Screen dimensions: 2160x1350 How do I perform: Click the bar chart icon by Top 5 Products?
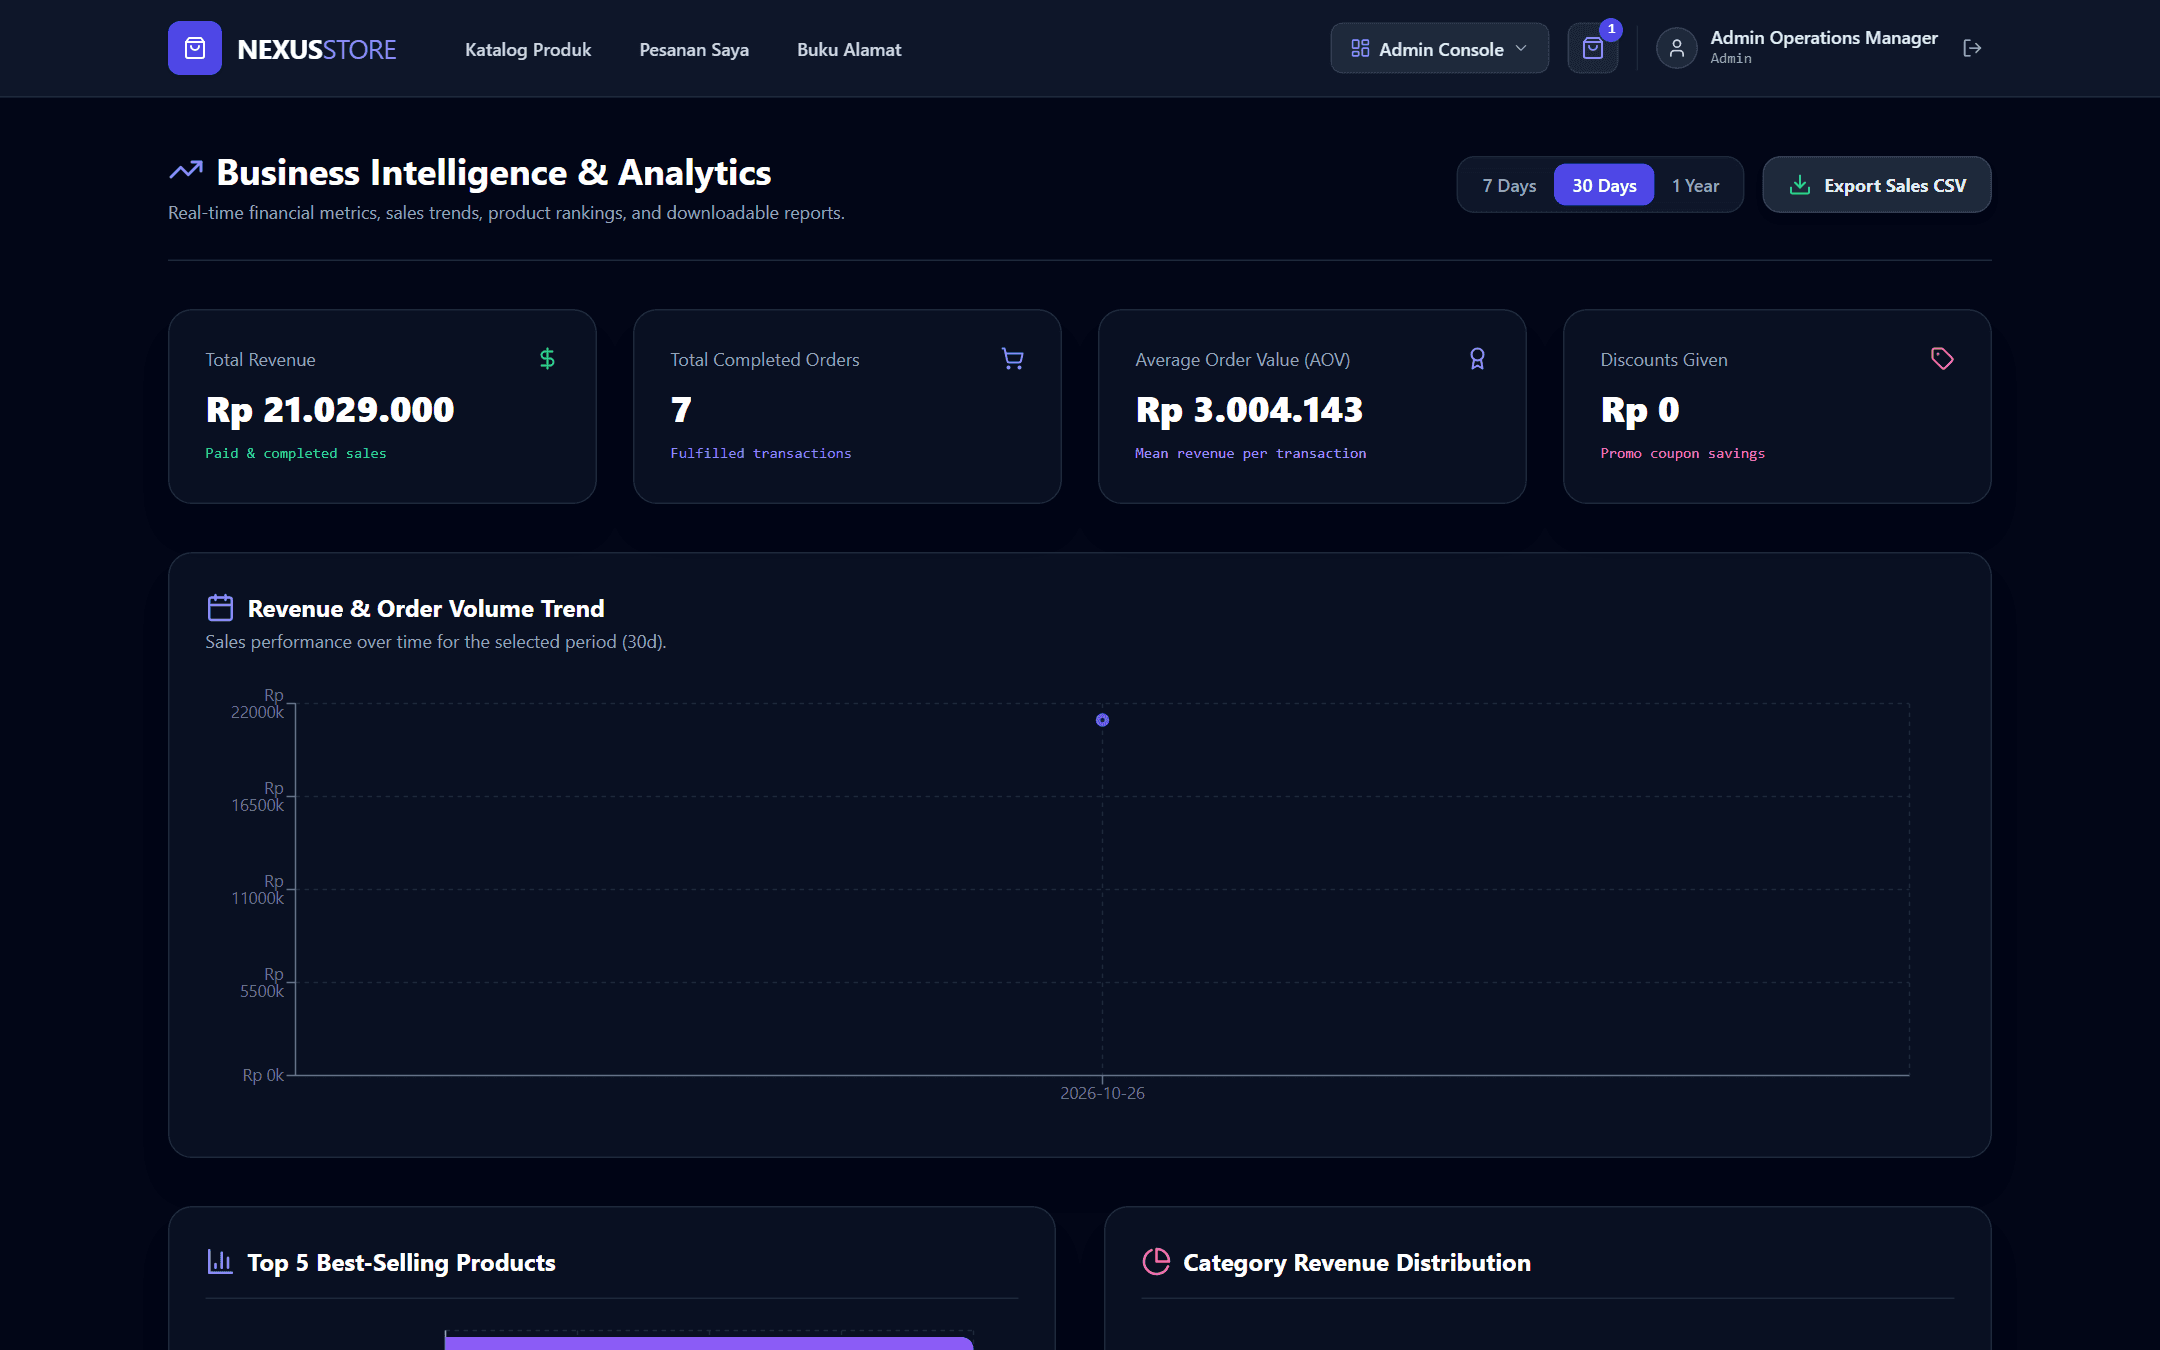pos(220,1262)
